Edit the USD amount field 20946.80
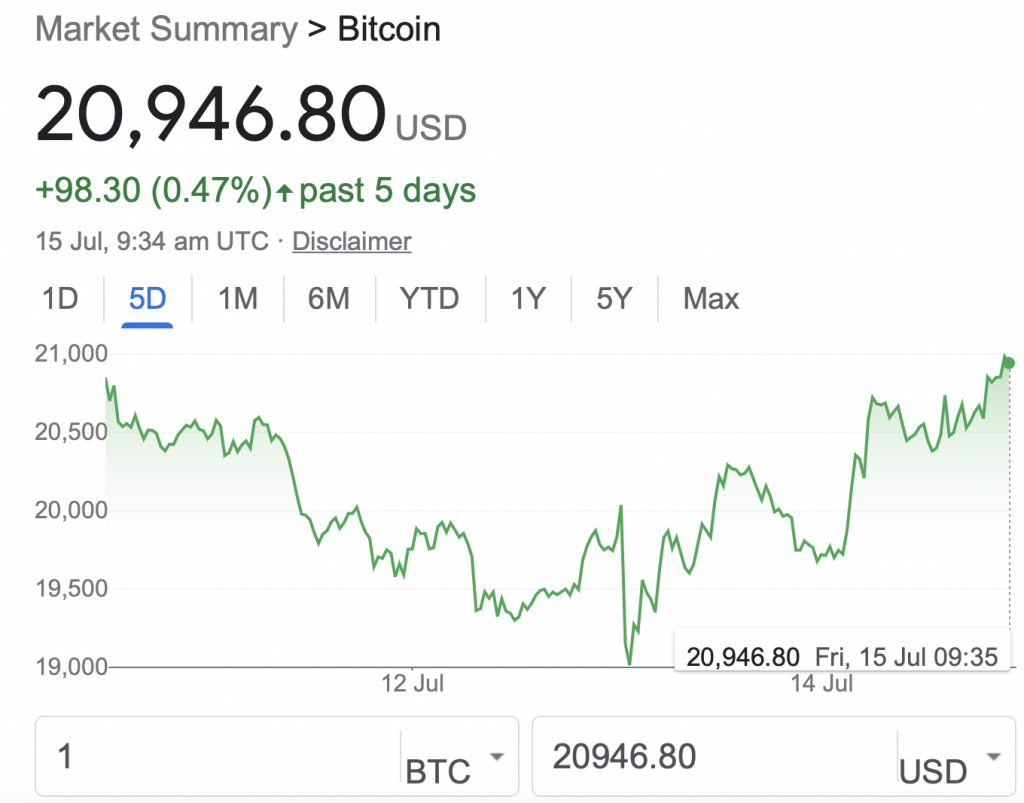Screen dimensions: 1024x803 [715, 757]
